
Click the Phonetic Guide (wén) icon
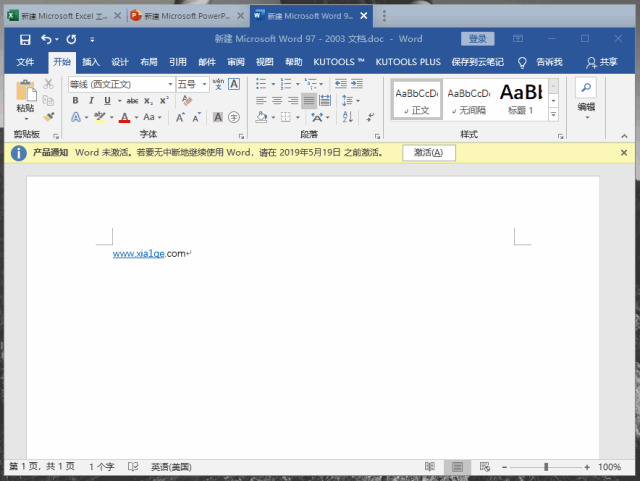click(x=218, y=84)
